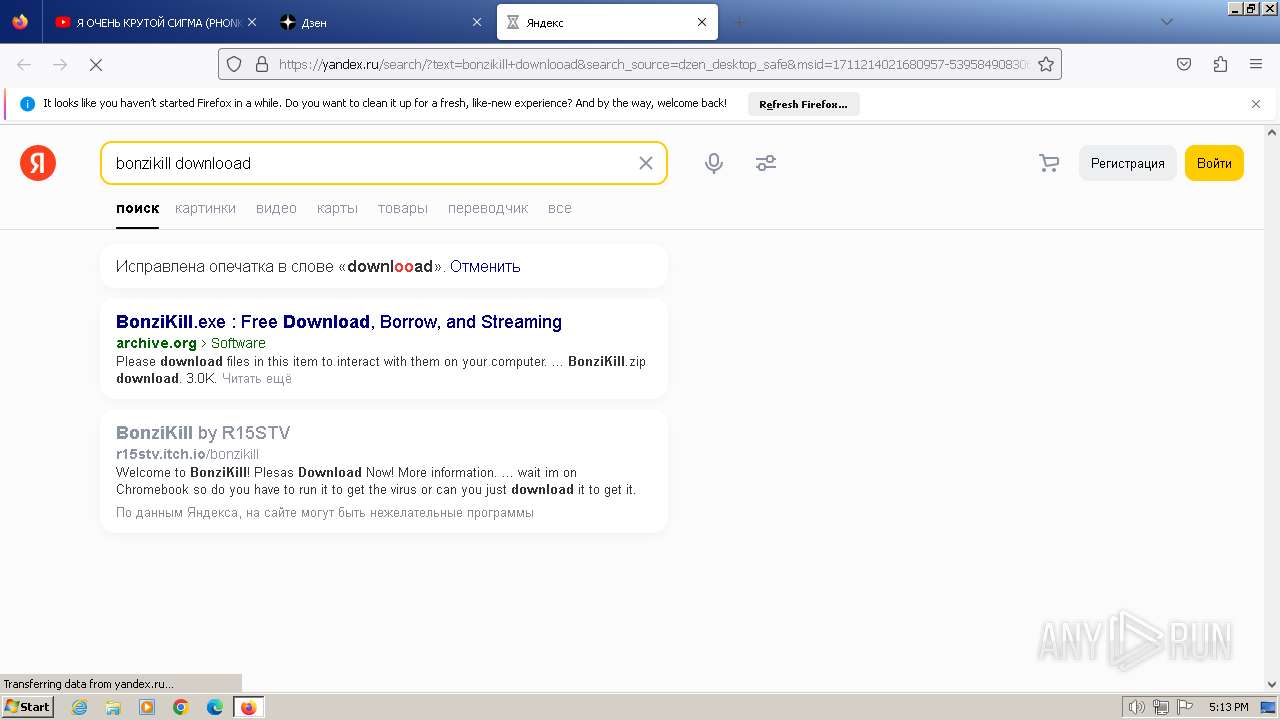The image size is (1280, 720).
Task: Close the Яндекс tab
Action: (702, 22)
